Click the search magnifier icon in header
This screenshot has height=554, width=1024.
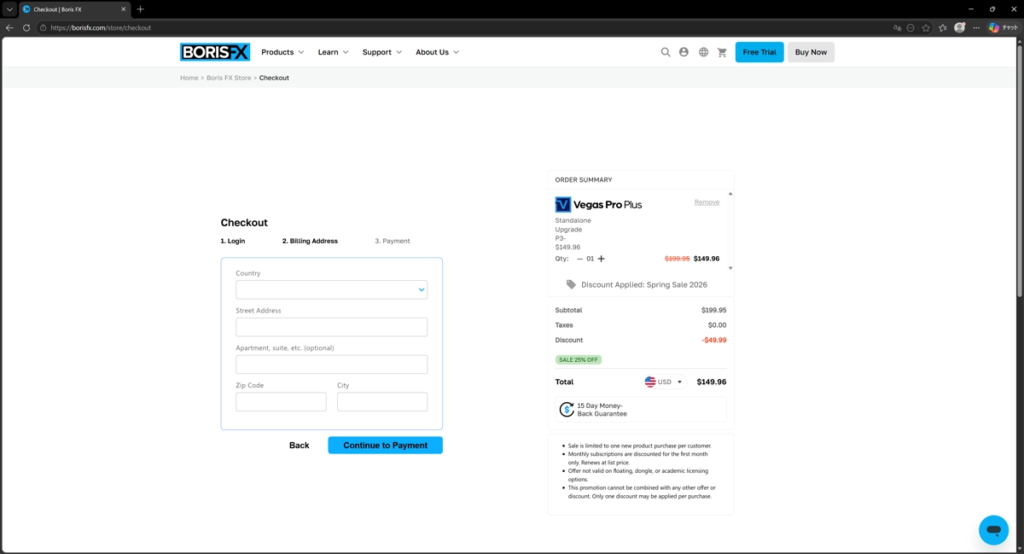(x=665, y=52)
